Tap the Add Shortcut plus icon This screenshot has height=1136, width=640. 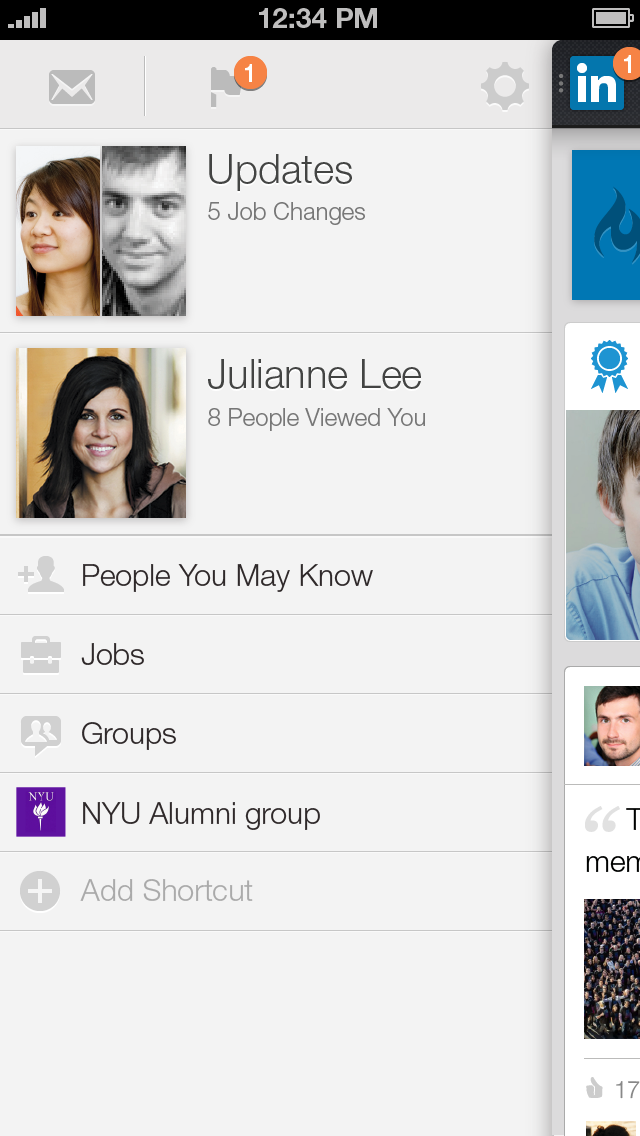point(41,891)
